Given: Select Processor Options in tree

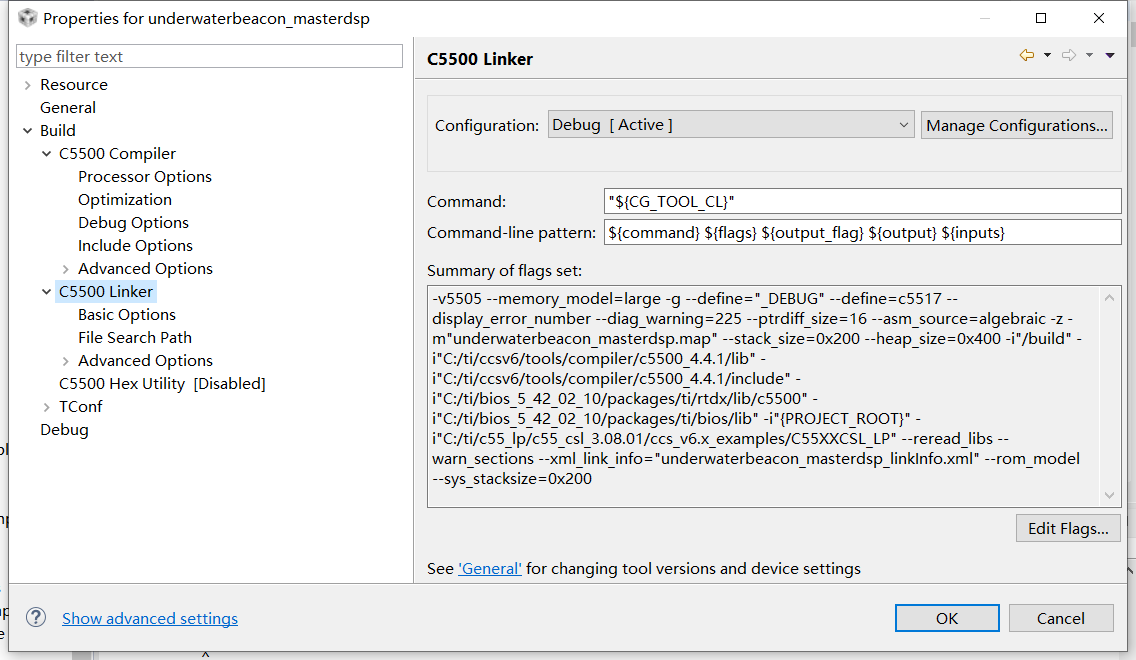Looking at the screenshot, I should click(145, 177).
